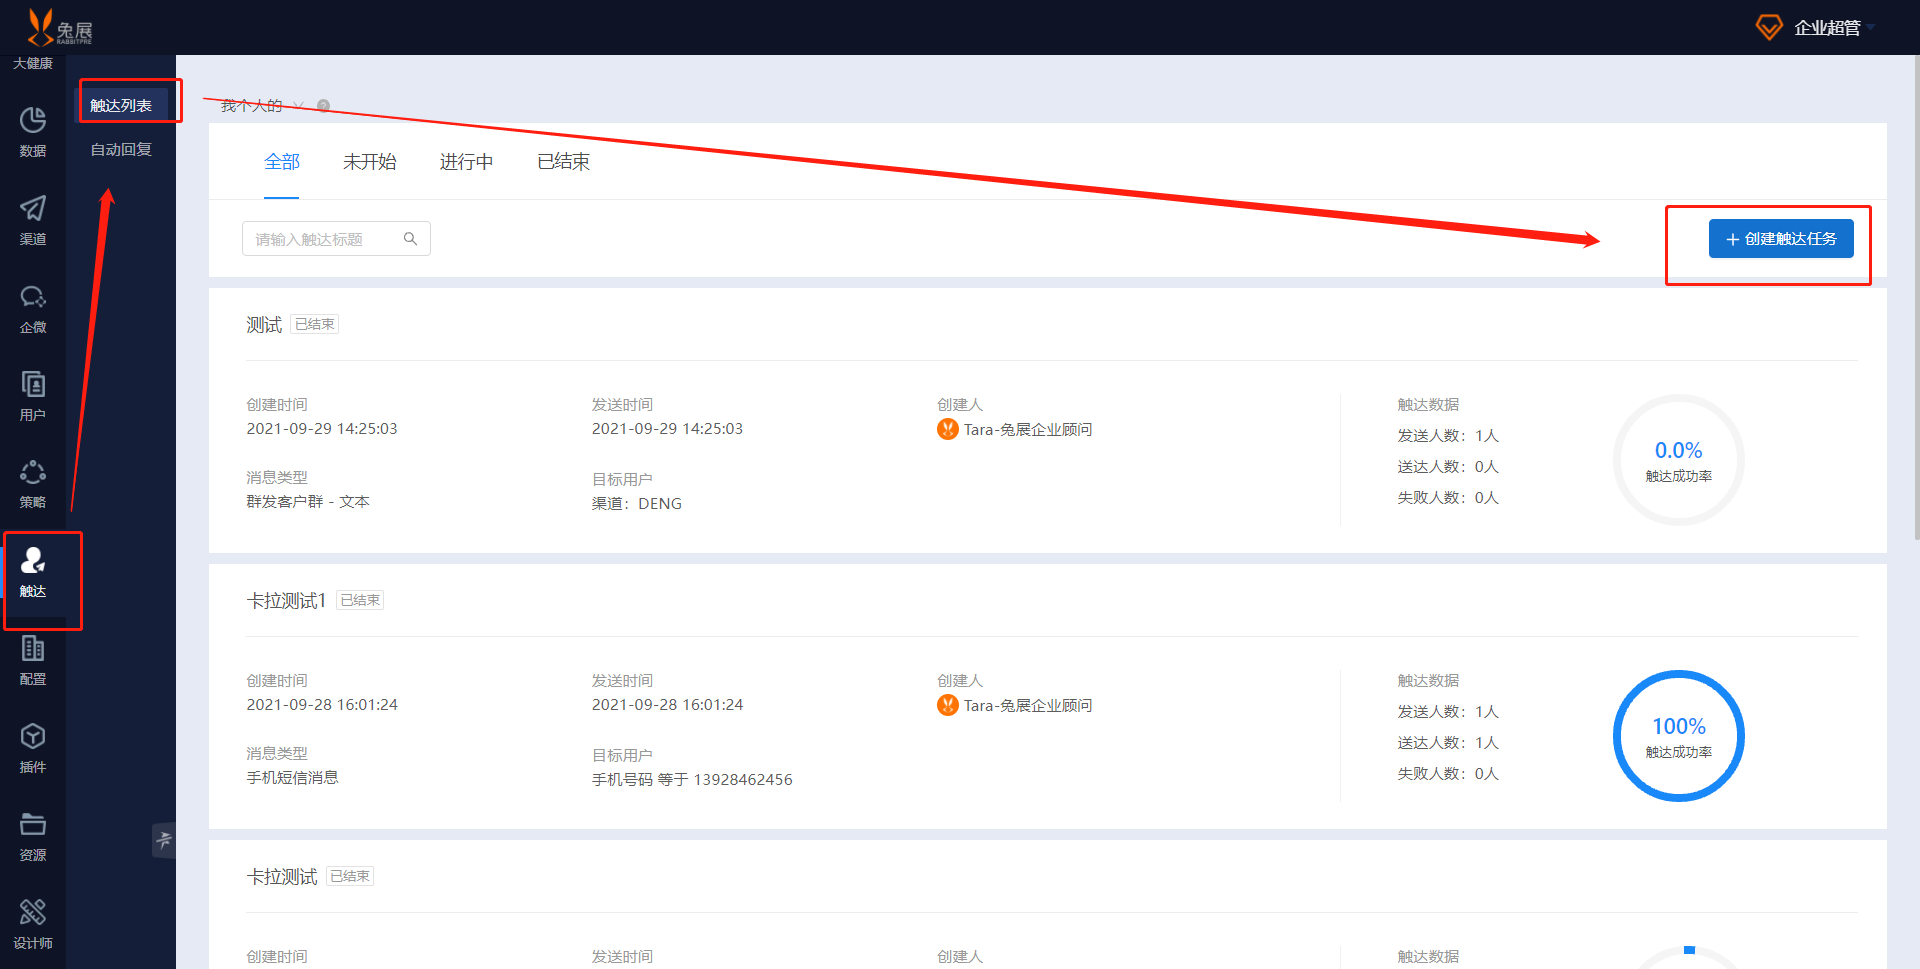Open the 企微 WeCom section
Screen dimensions: 1920x969
[x=33, y=308]
